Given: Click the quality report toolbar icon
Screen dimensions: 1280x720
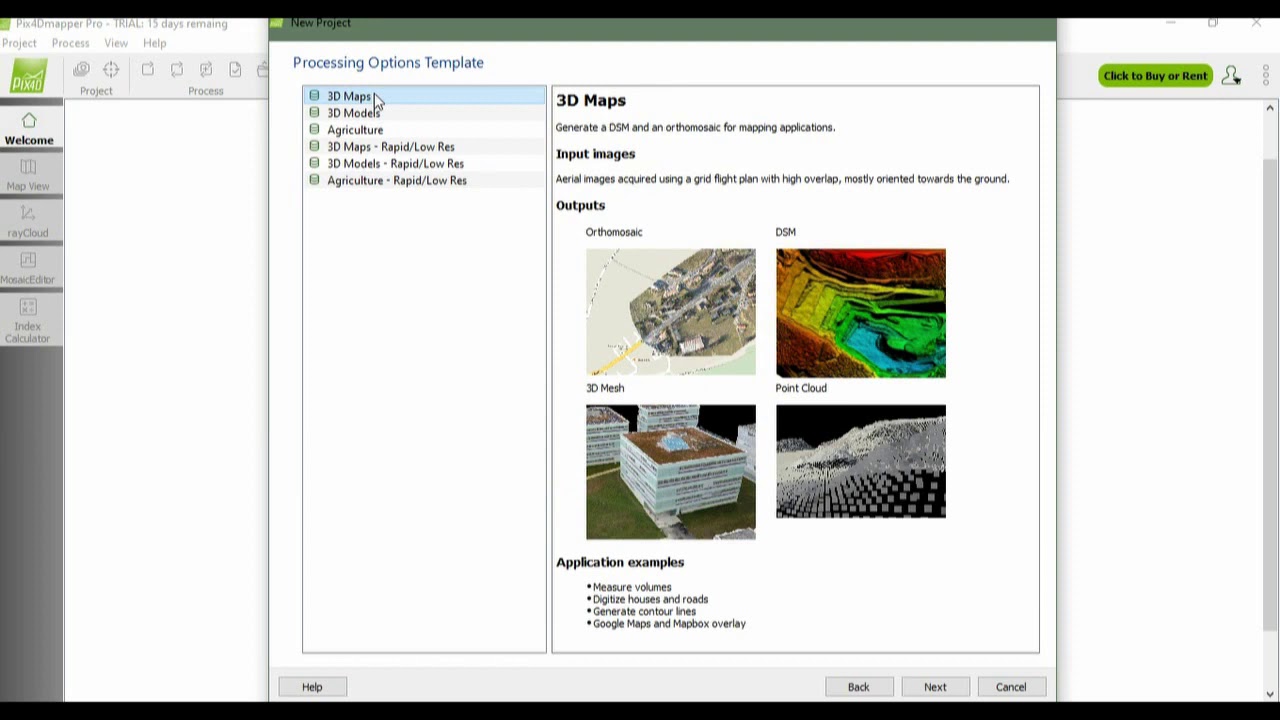Looking at the screenshot, I should pos(235,69).
